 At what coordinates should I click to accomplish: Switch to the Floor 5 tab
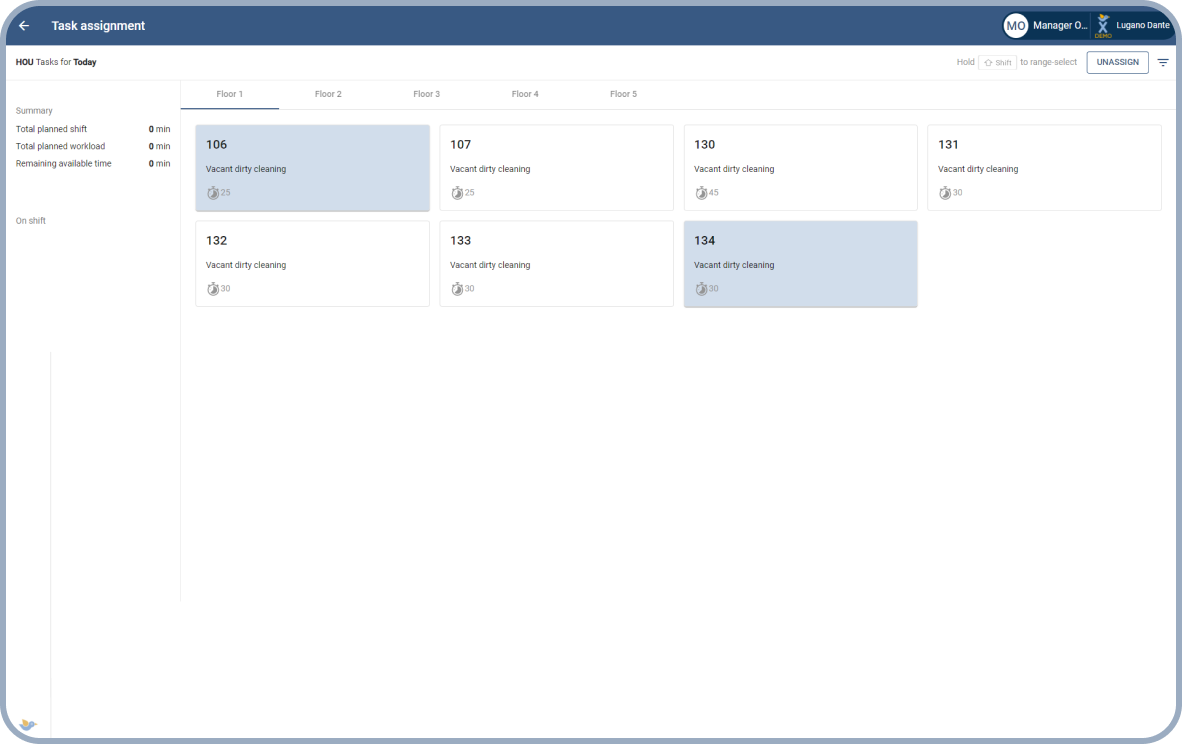coord(623,94)
